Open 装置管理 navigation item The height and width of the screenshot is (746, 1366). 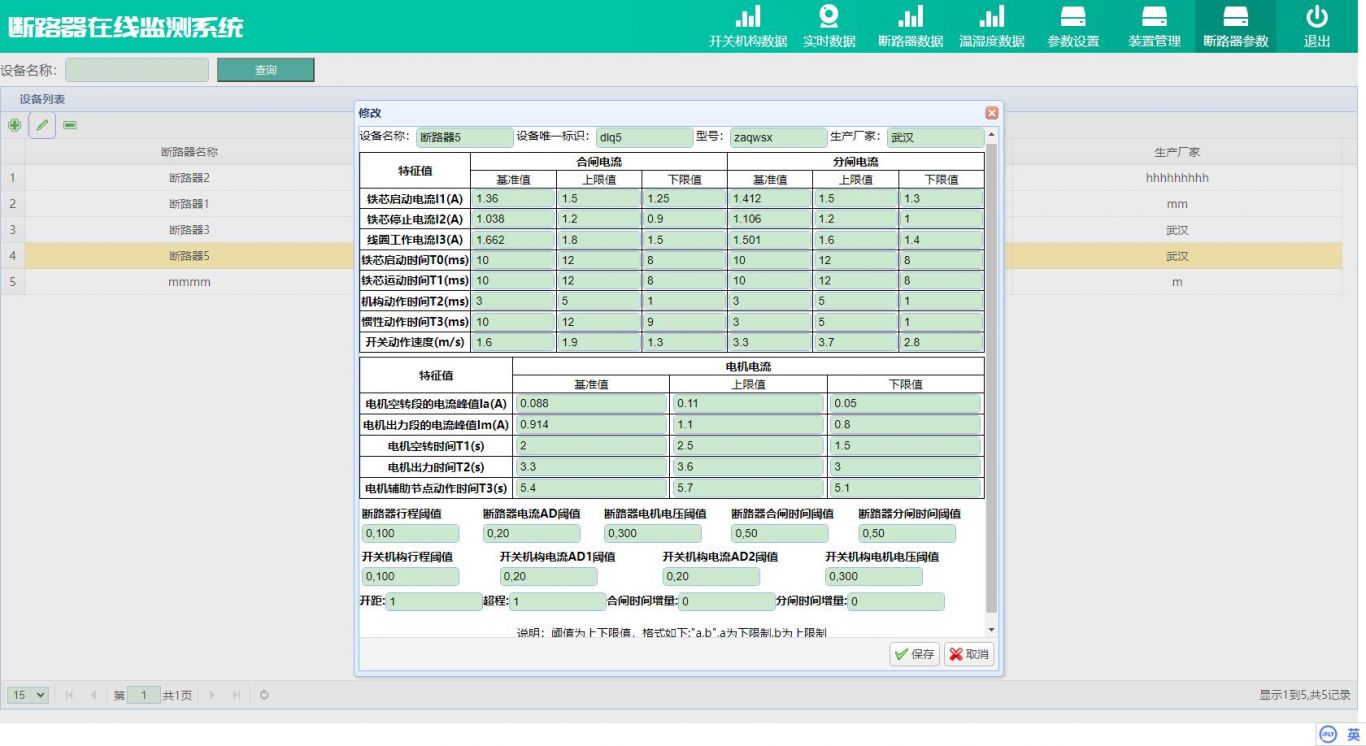[1155, 27]
